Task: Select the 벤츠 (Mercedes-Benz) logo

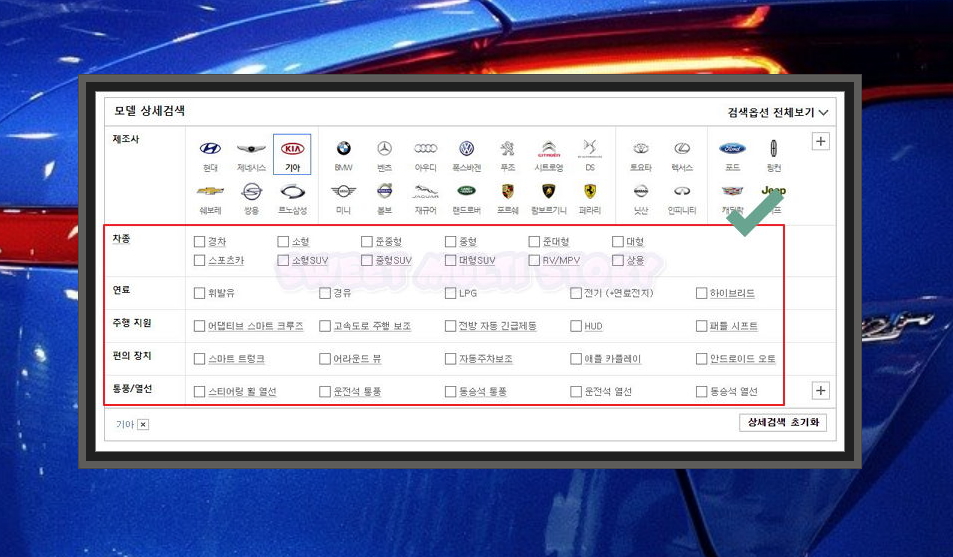Action: pos(384,148)
